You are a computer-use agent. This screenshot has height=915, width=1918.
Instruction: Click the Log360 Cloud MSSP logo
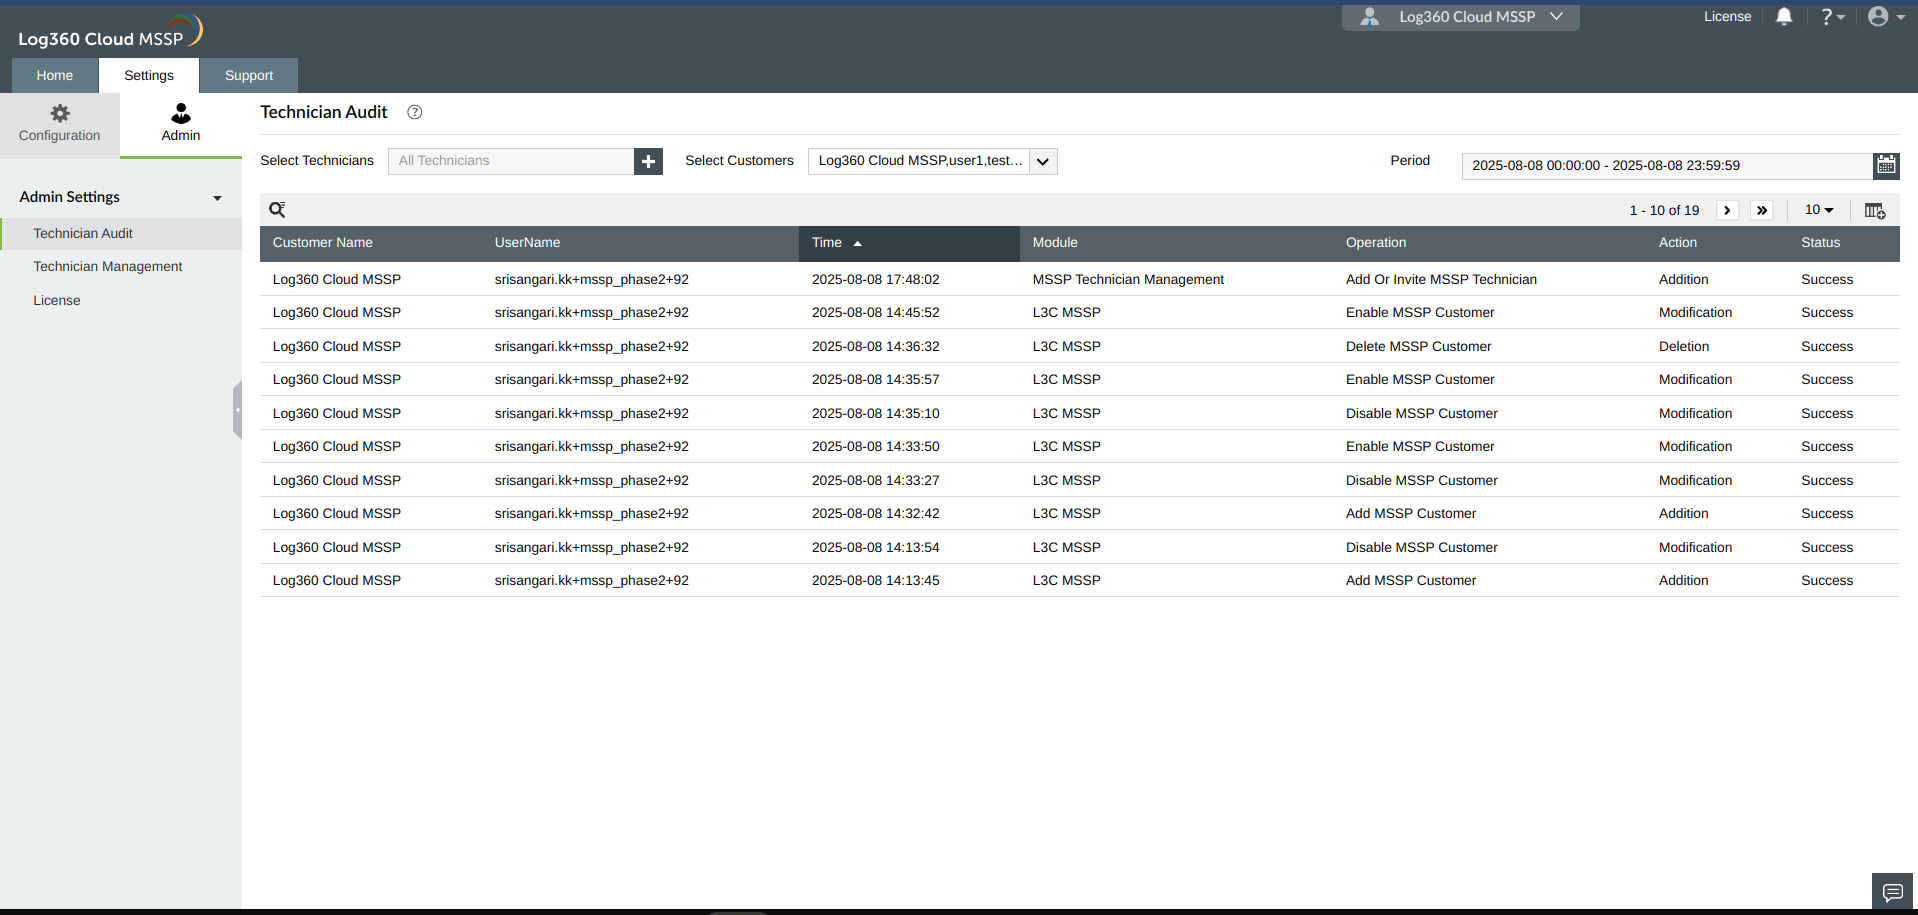coord(110,32)
